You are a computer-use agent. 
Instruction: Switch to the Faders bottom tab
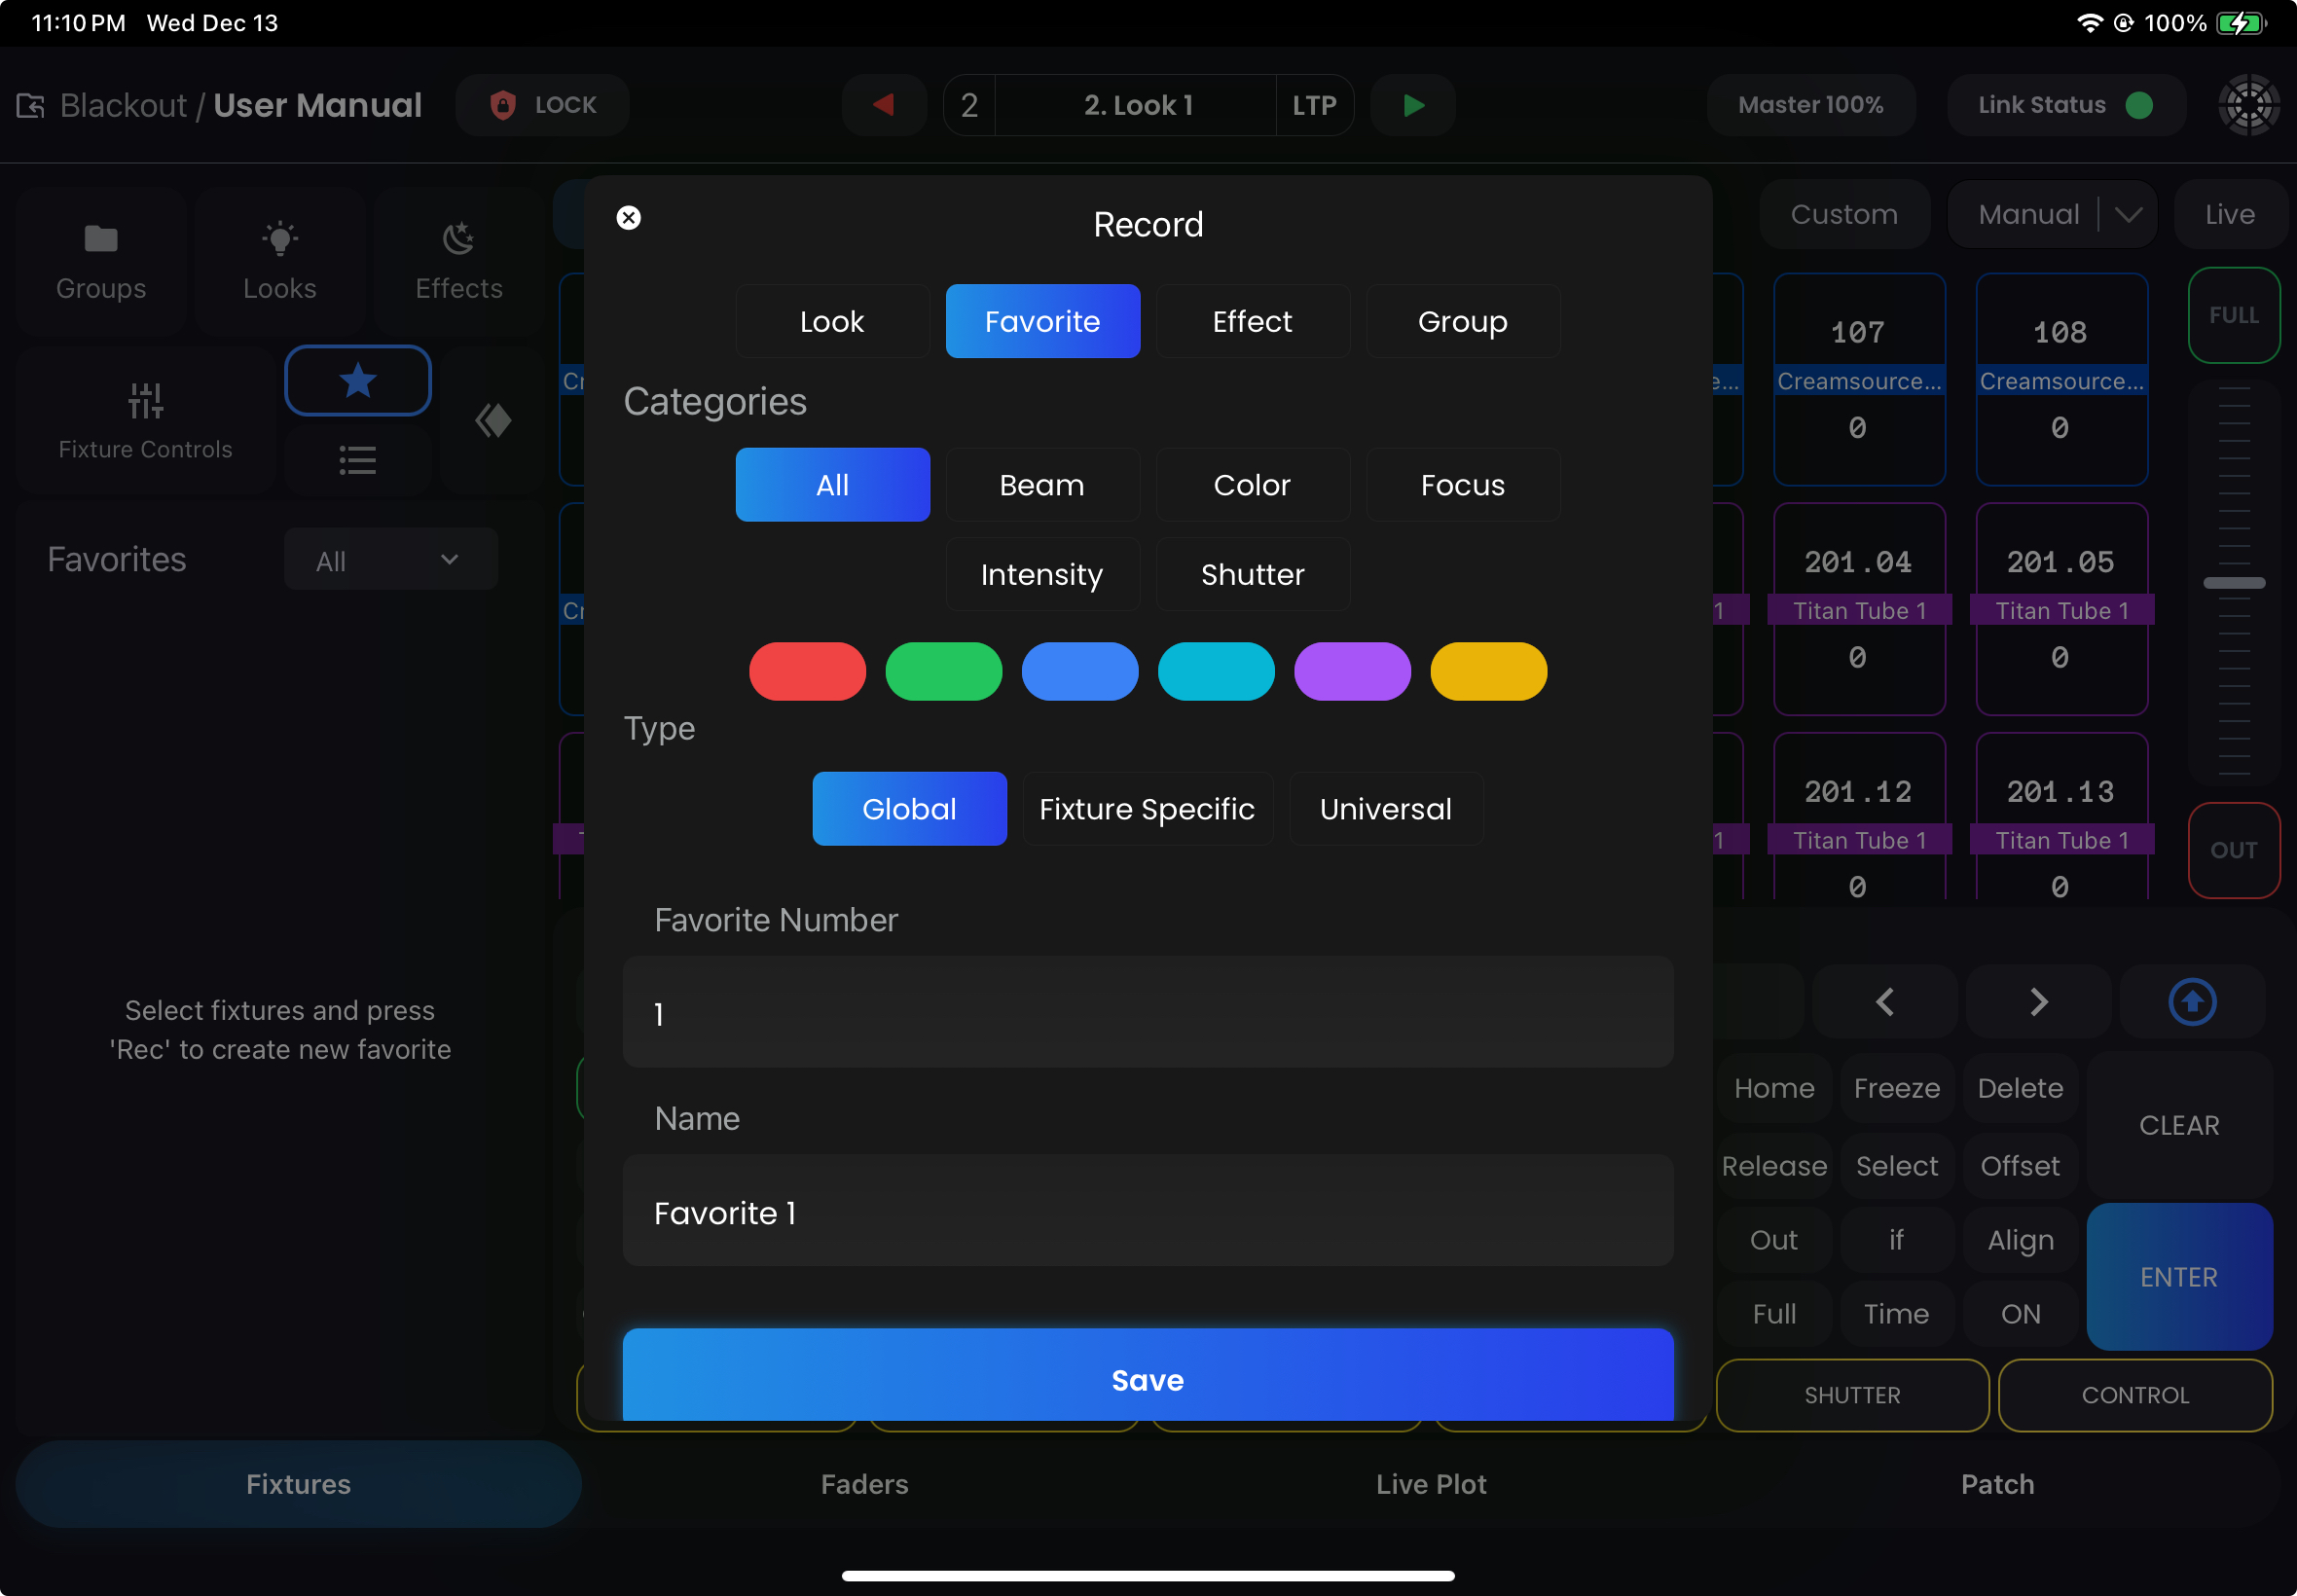[864, 1484]
